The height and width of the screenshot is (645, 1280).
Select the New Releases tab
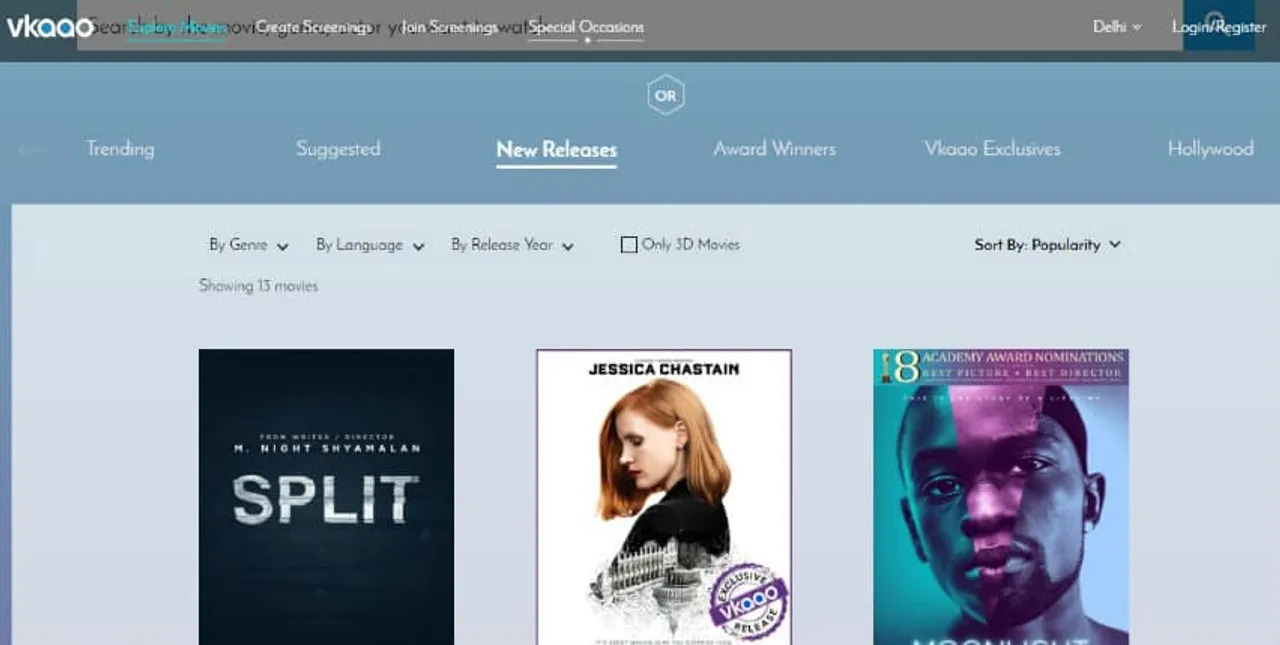556,150
